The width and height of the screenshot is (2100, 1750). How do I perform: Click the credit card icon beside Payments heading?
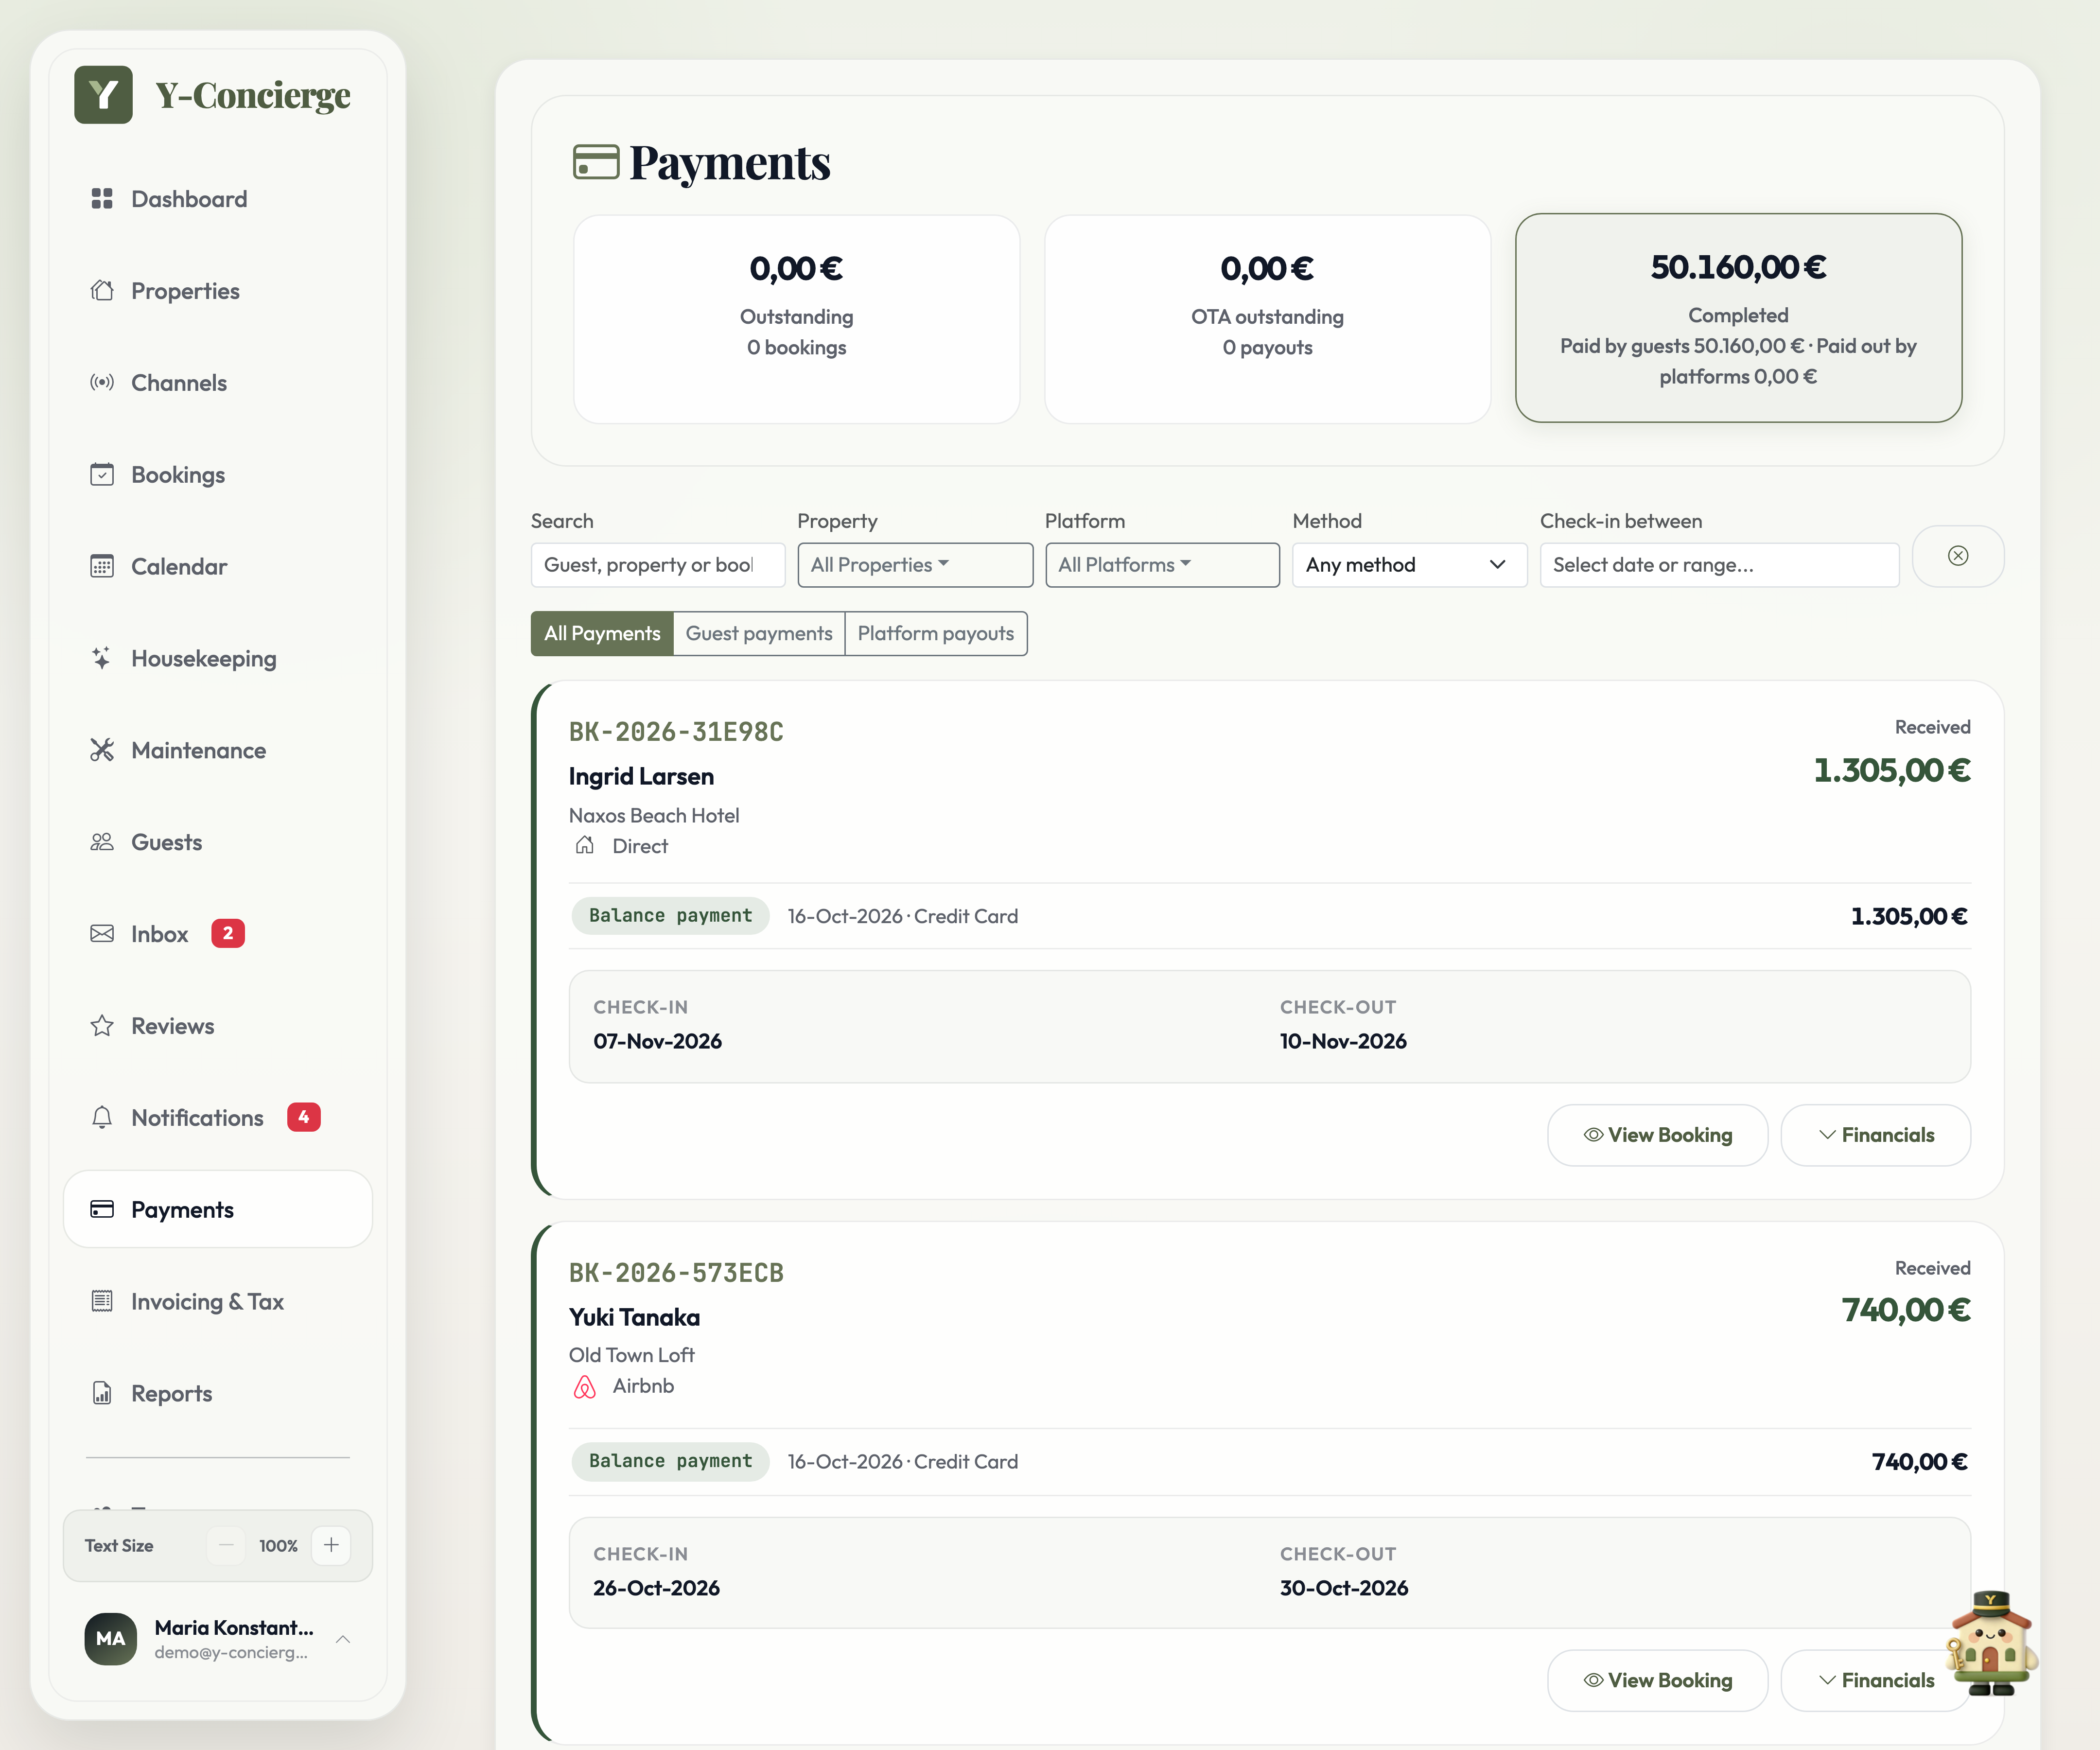[x=596, y=162]
